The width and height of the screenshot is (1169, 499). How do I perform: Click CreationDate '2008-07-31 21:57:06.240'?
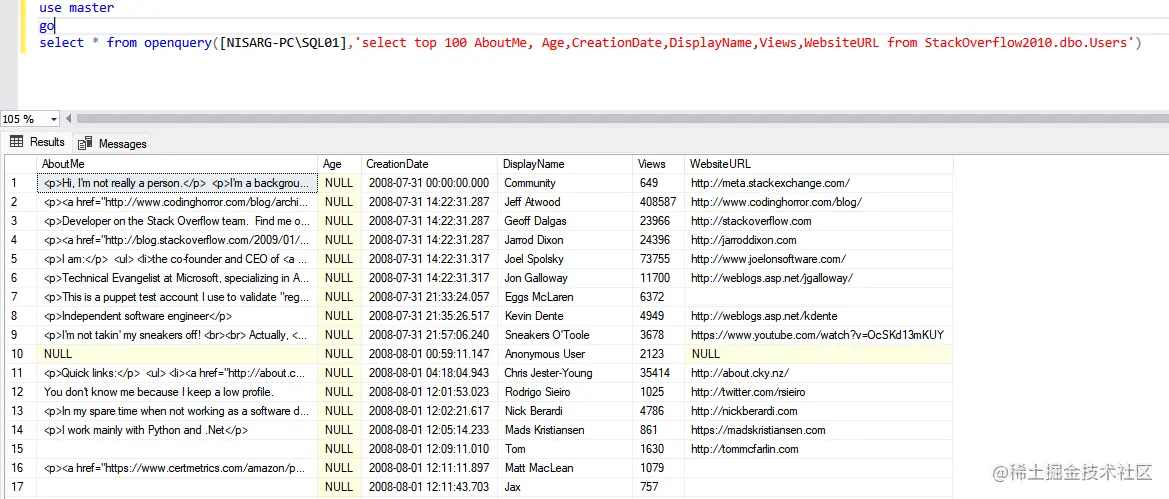429,335
